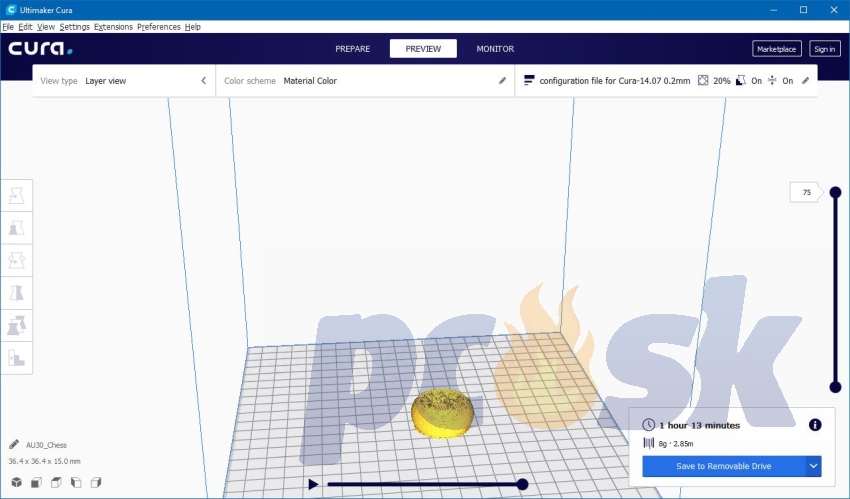Image resolution: width=850 pixels, height=499 pixels.
Task: Switch to the MONITOR stage
Action: [x=495, y=49]
